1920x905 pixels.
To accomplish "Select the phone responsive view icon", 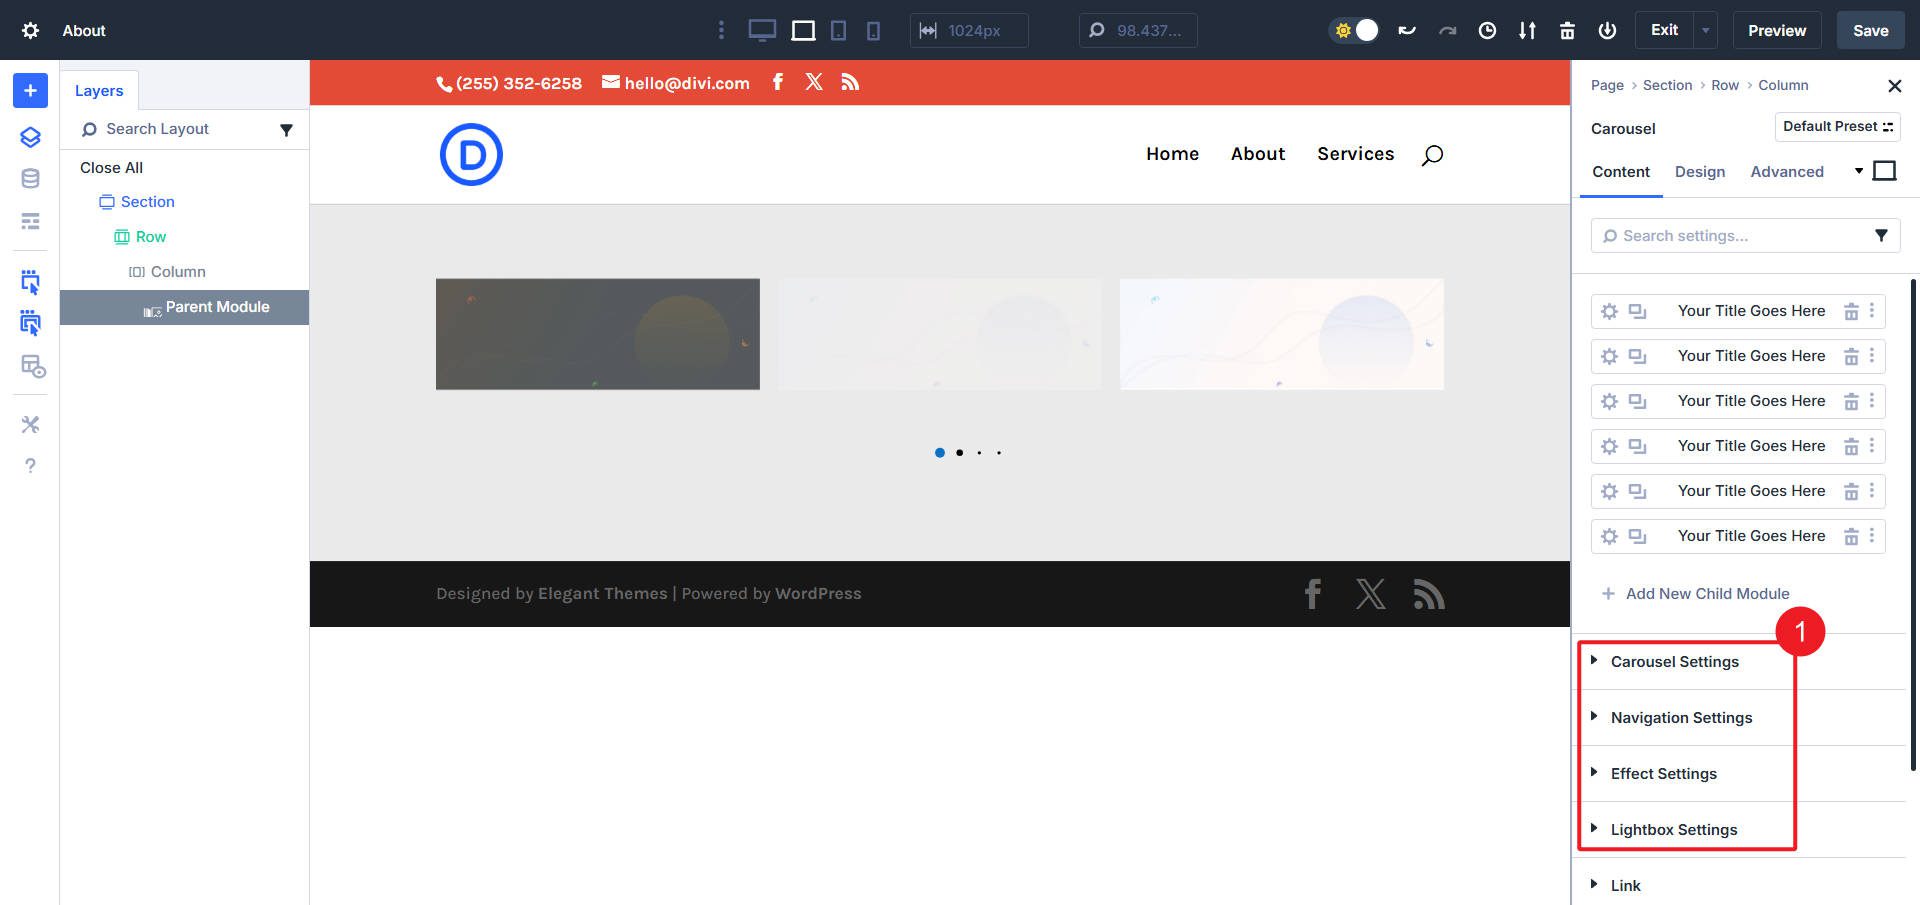I will click(874, 30).
